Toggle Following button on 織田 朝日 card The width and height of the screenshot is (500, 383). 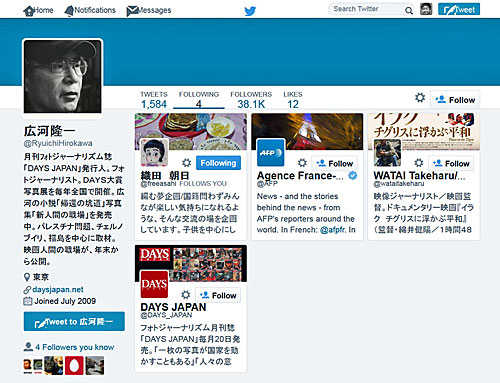pos(218,163)
